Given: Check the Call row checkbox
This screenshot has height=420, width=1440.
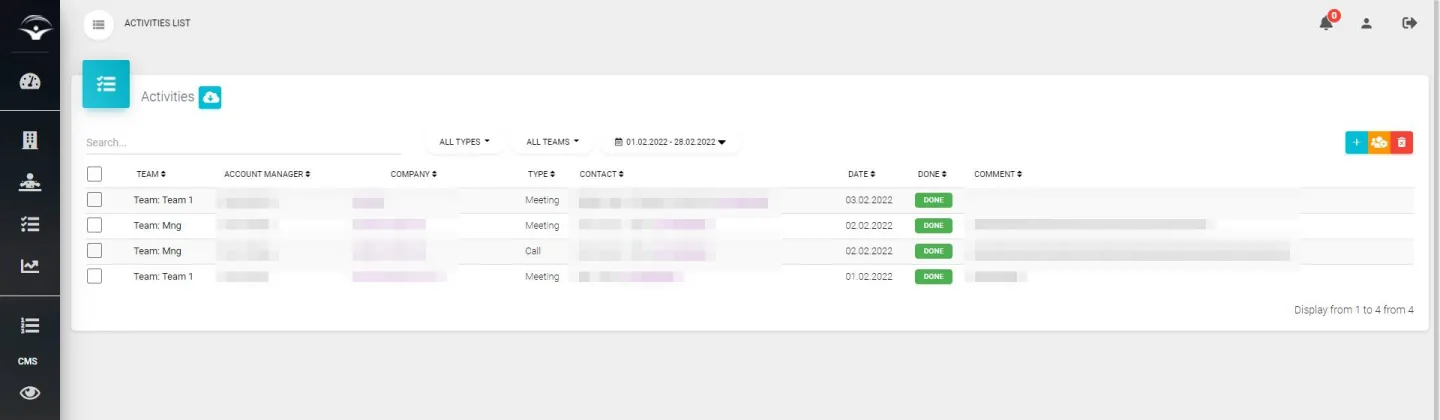Looking at the screenshot, I should click(95, 251).
